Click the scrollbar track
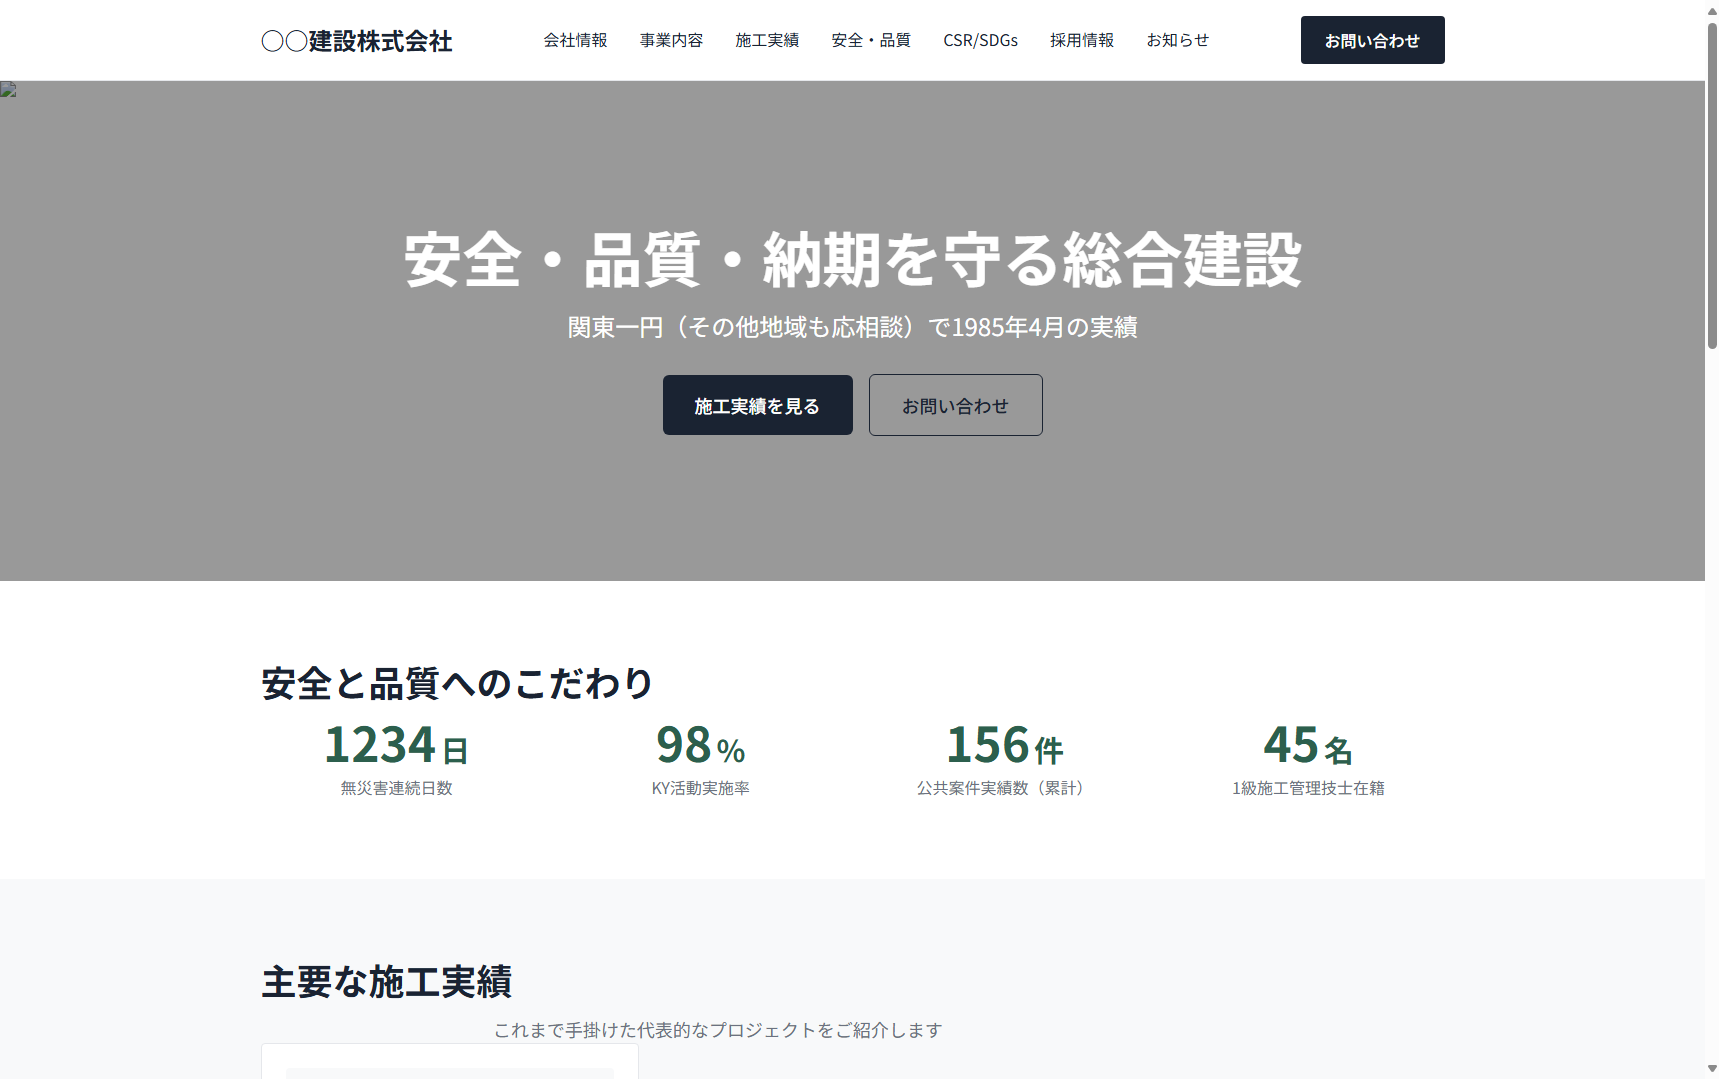 pyautogui.click(x=1711, y=600)
